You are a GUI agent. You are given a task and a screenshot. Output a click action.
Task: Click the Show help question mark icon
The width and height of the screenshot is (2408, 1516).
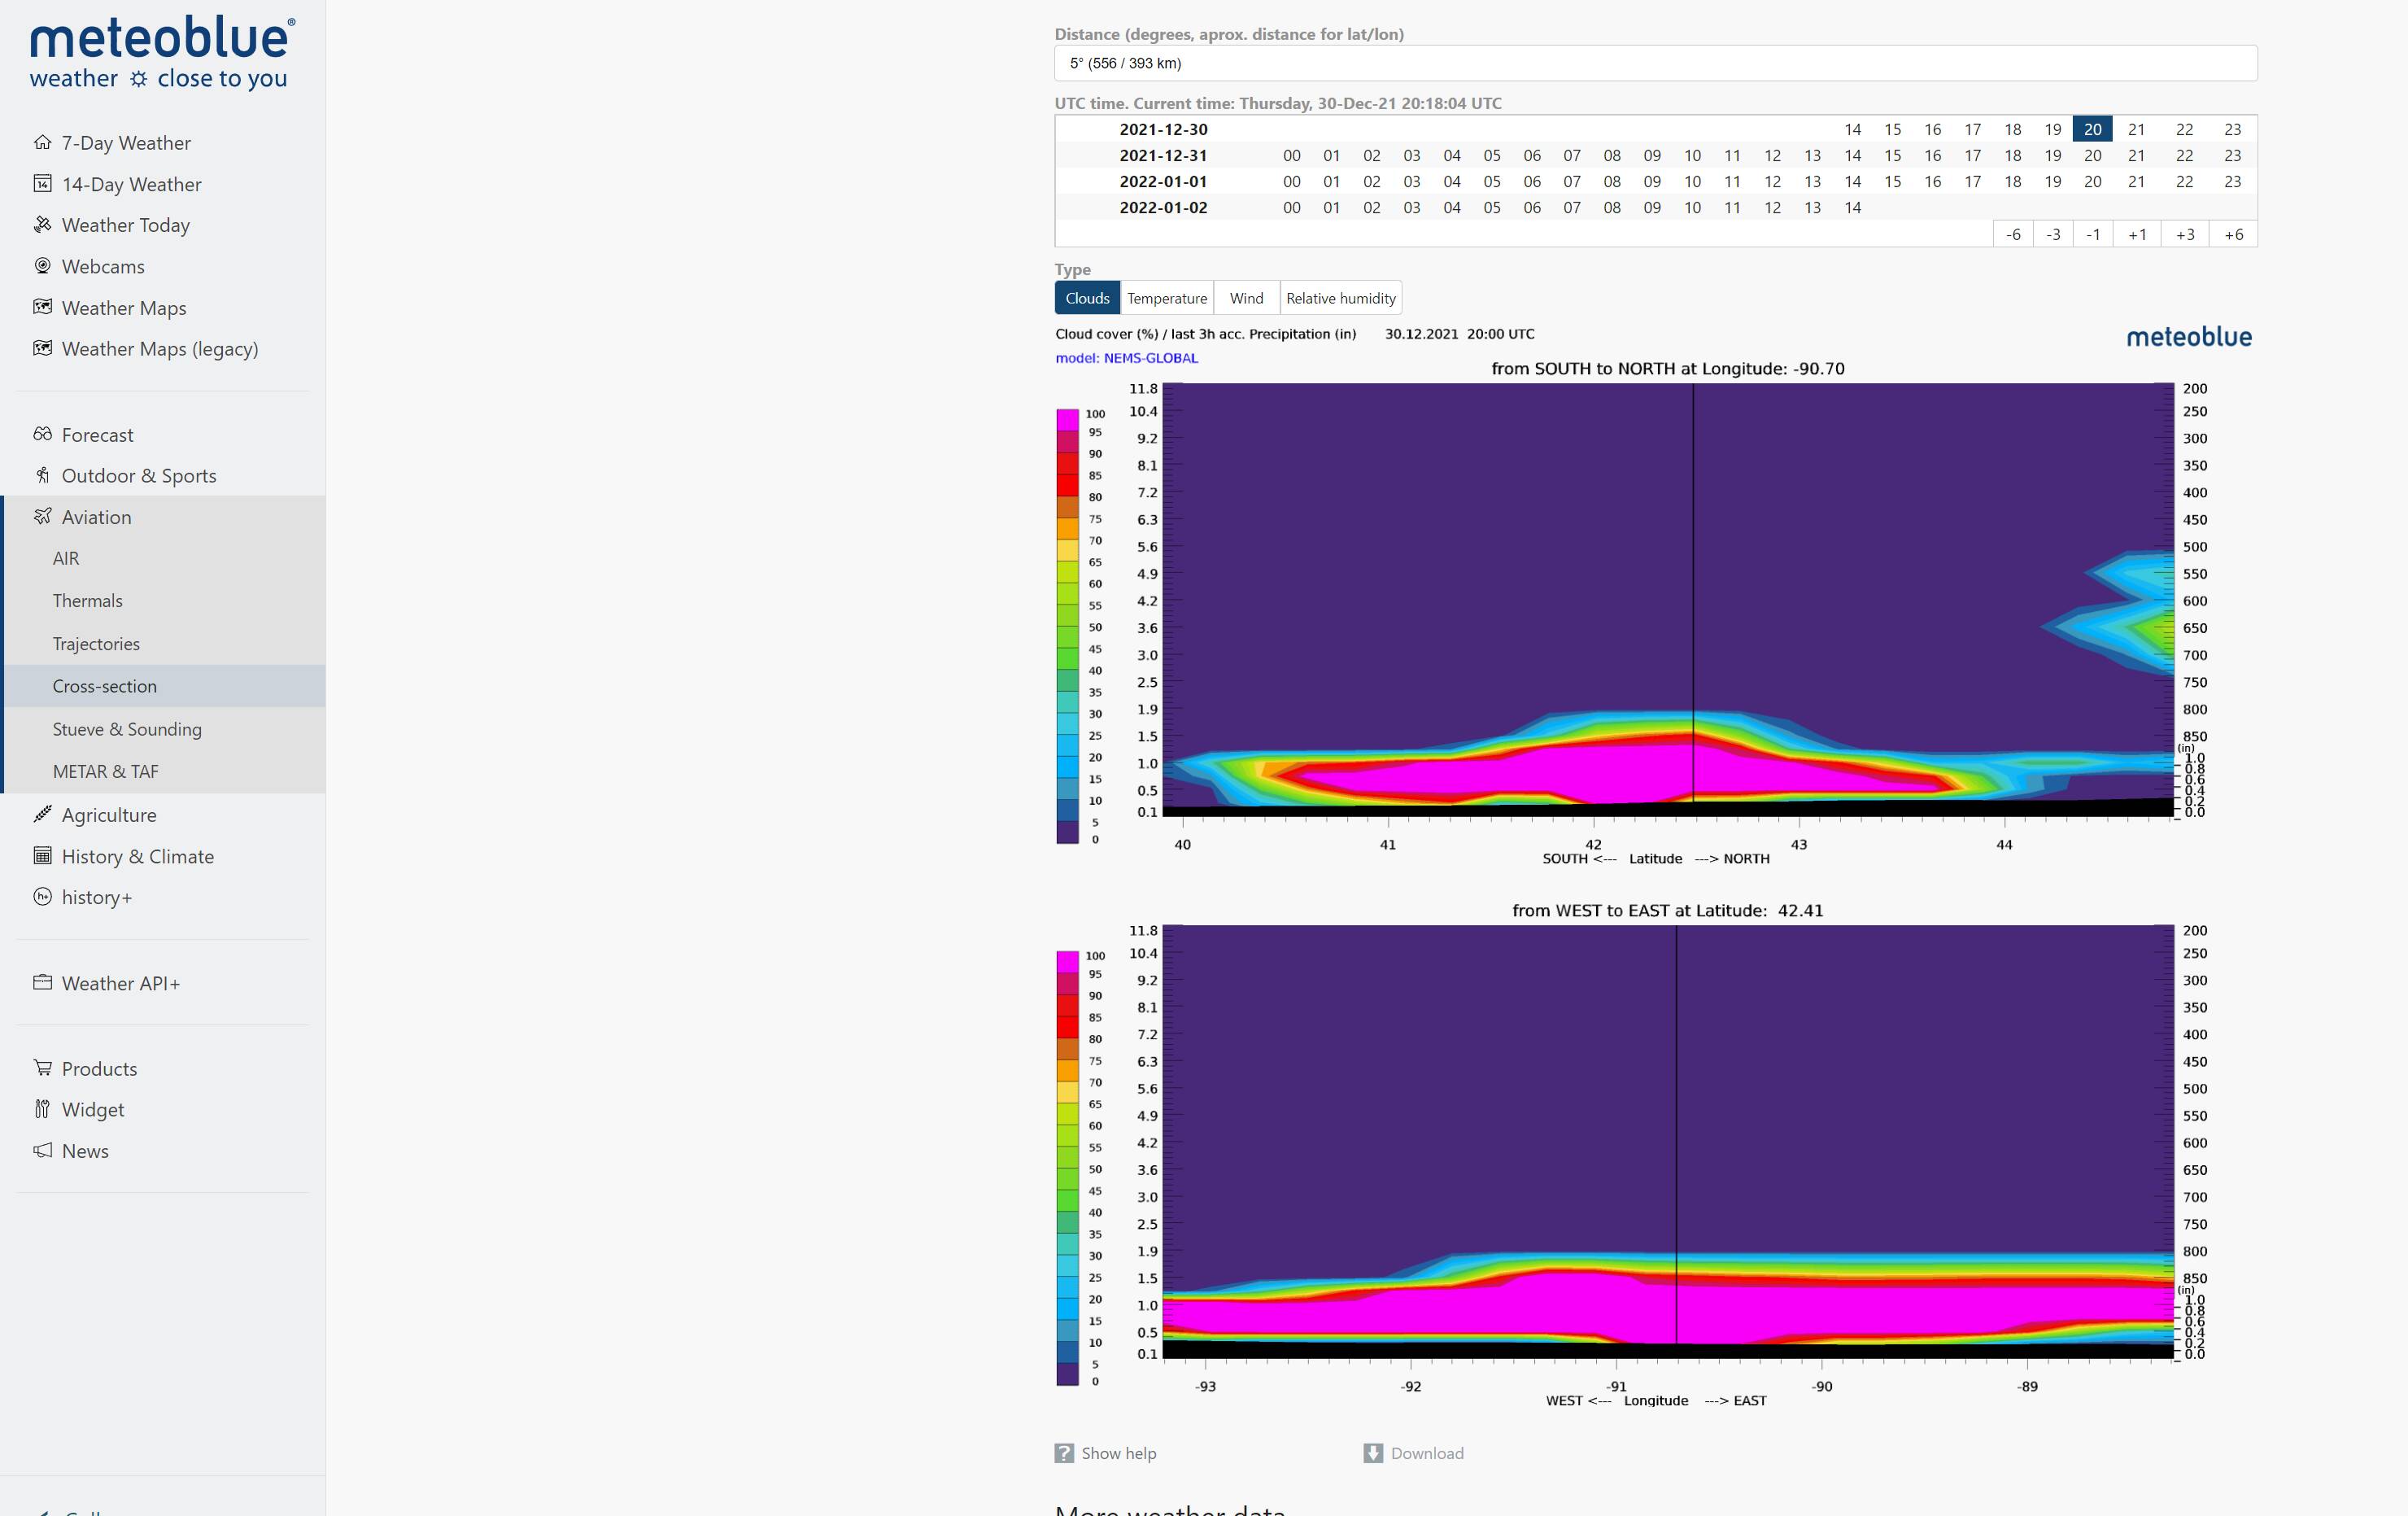pos(1064,1453)
